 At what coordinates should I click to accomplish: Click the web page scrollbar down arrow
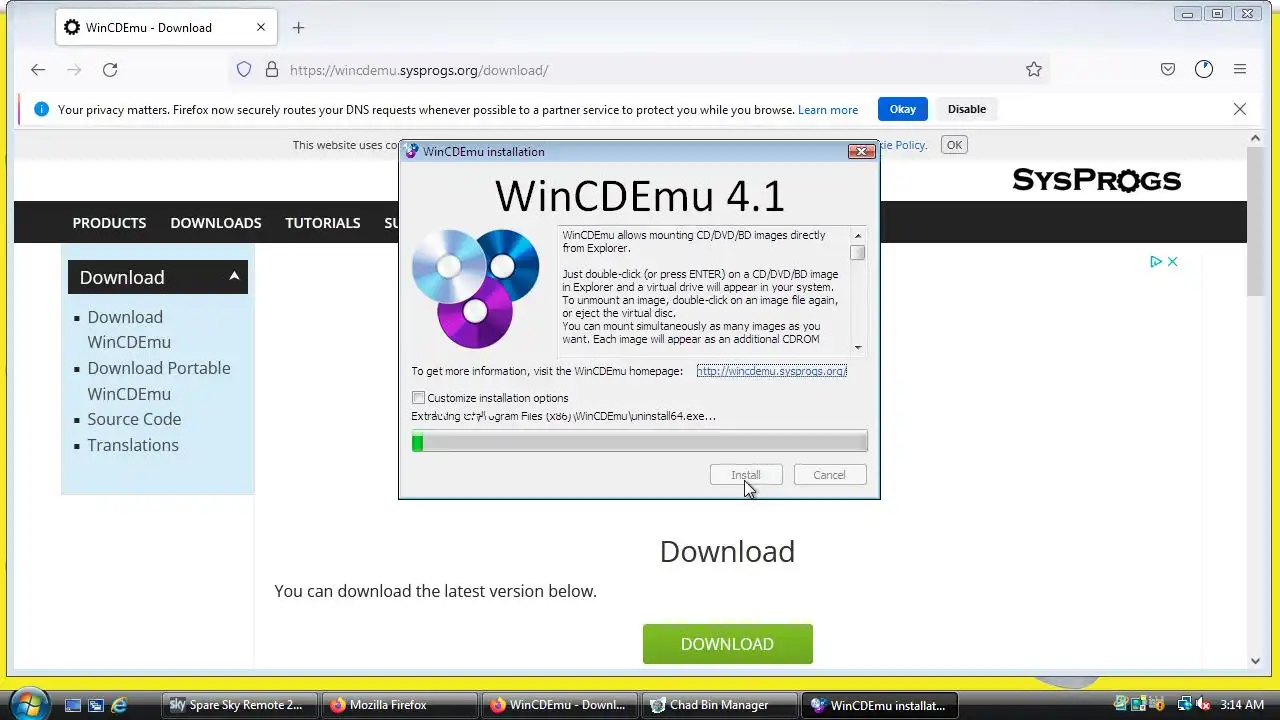tap(1256, 661)
